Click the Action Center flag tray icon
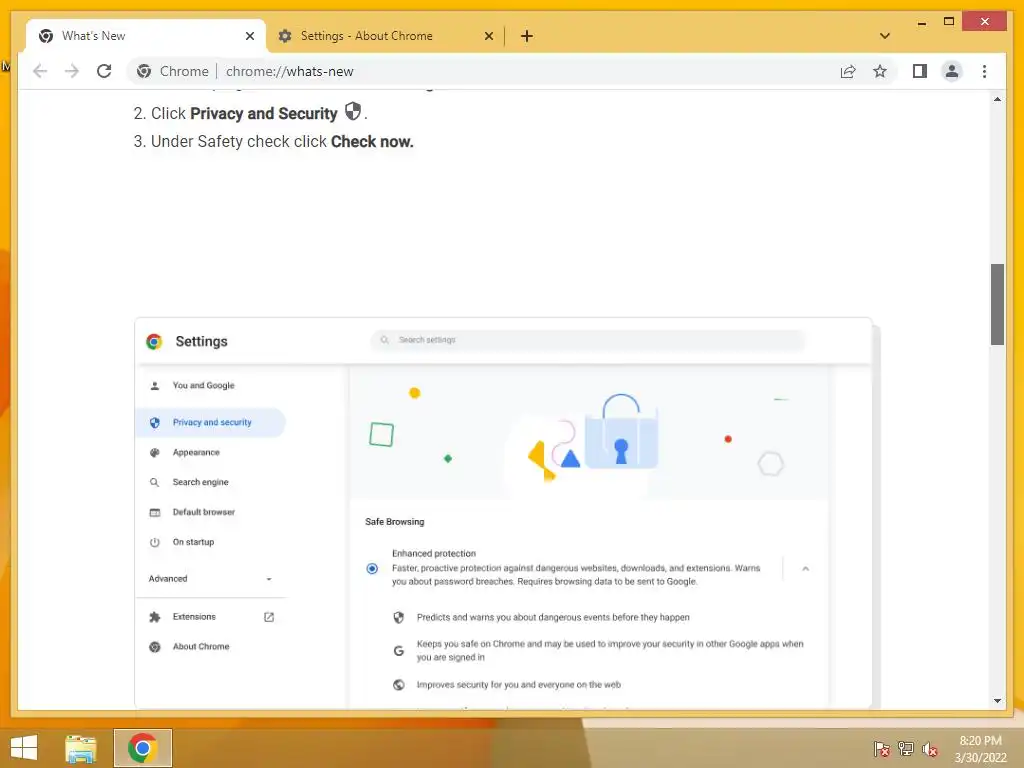 click(x=881, y=749)
